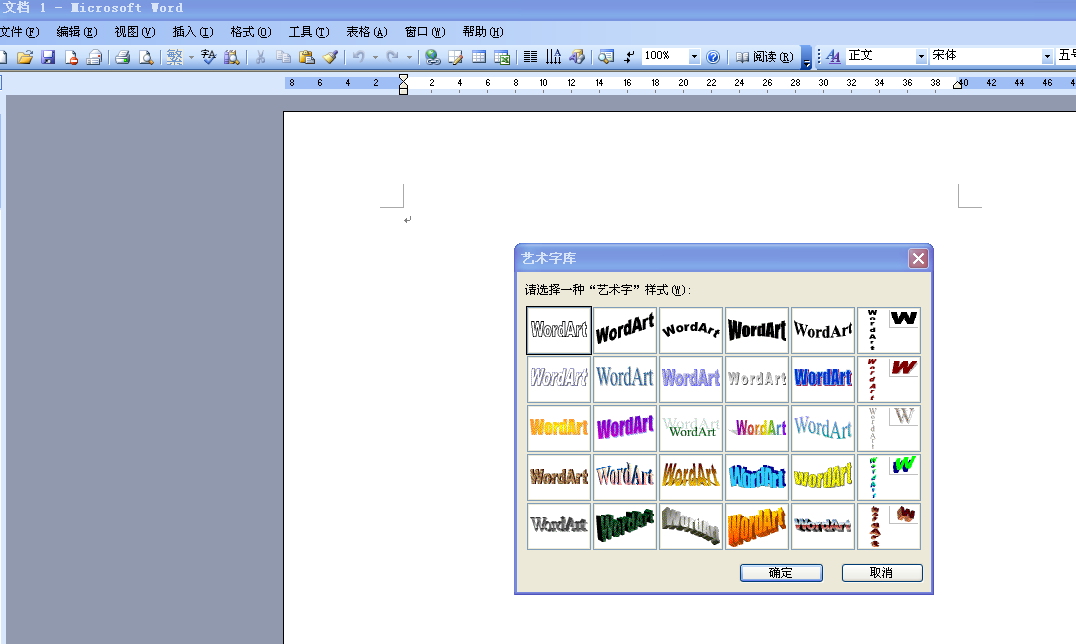The height and width of the screenshot is (644, 1076).
Task: Open the 编辑(E) menu
Action: coord(77,32)
